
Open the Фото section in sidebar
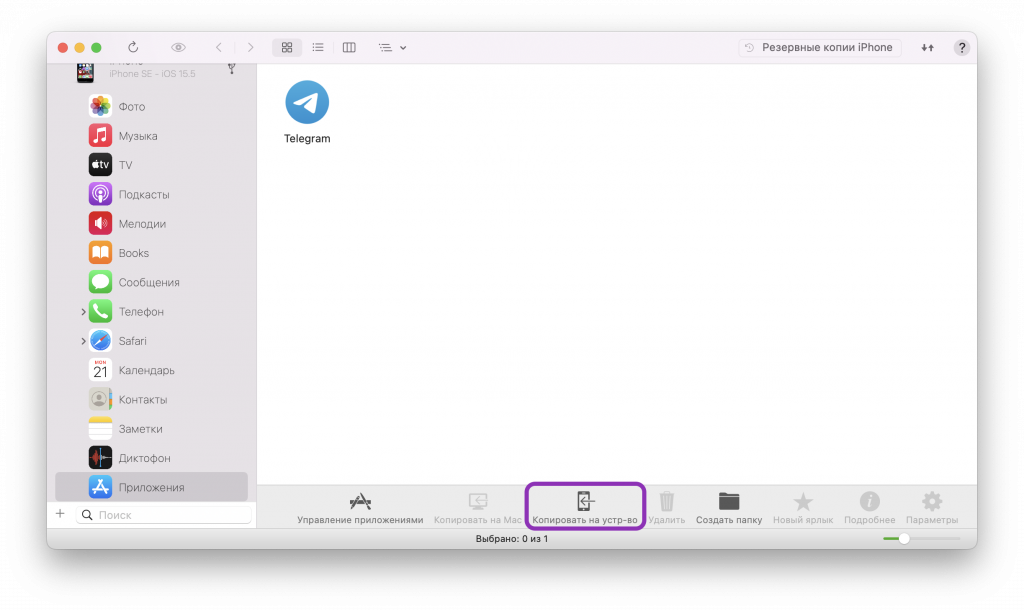click(x=152, y=106)
